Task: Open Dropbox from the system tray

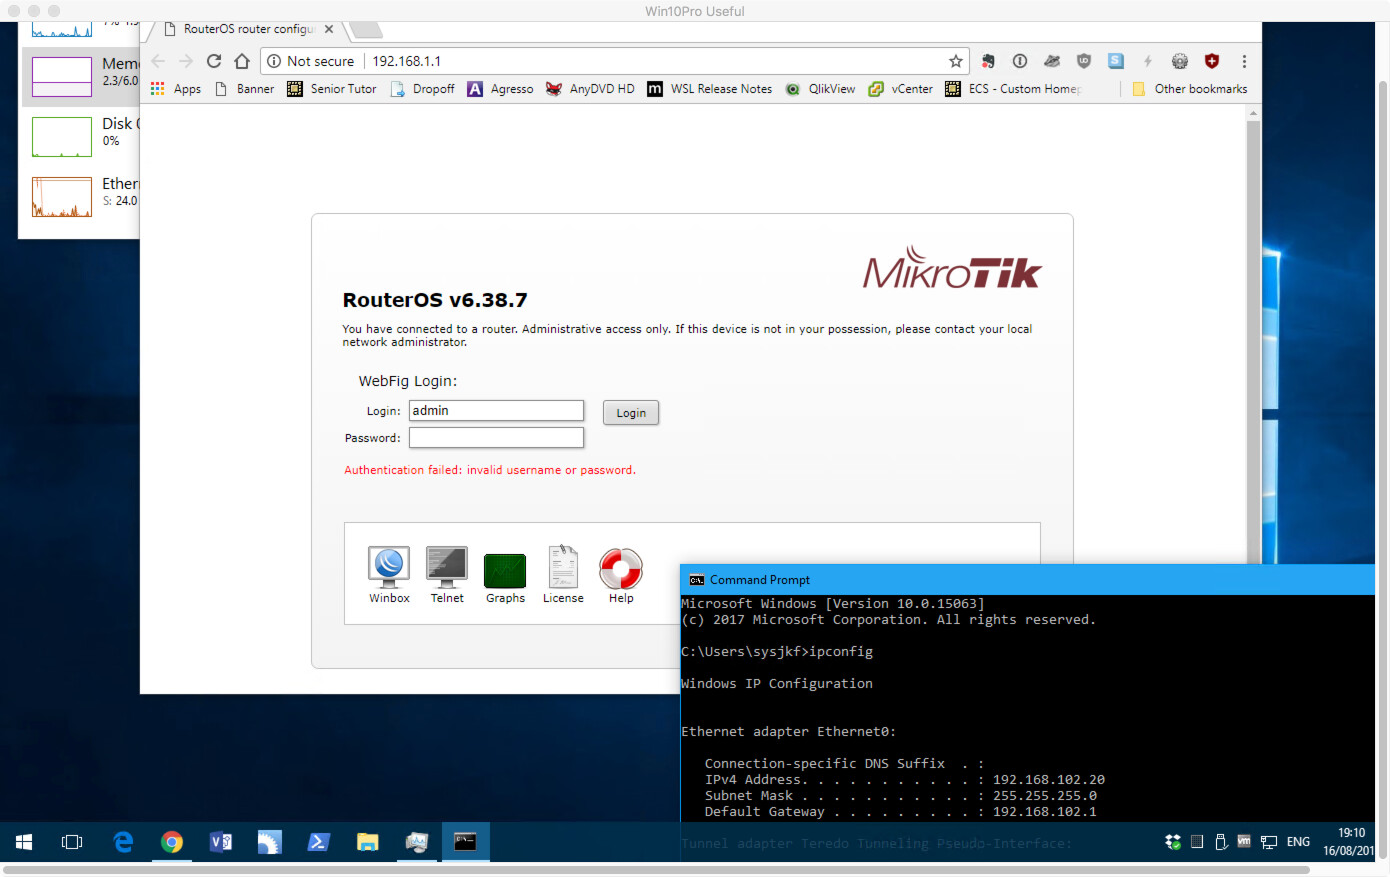Action: coord(1172,841)
